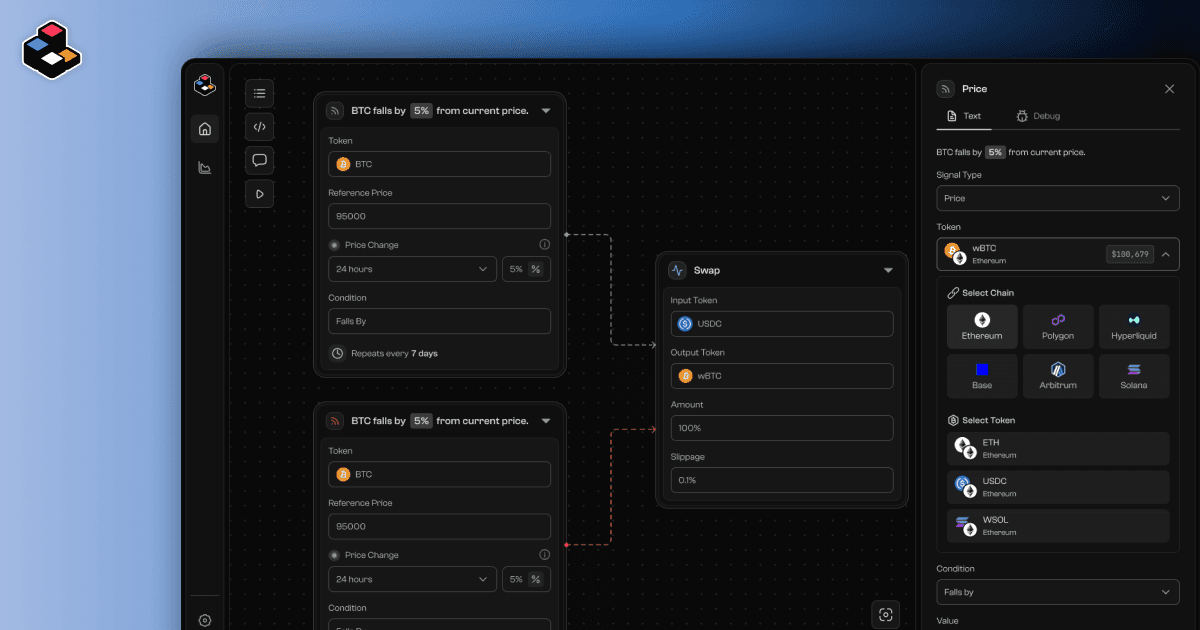This screenshot has height=630, width=1200.
Task: Open the chat bubble toolbar icon
Action: pos(259,160)
